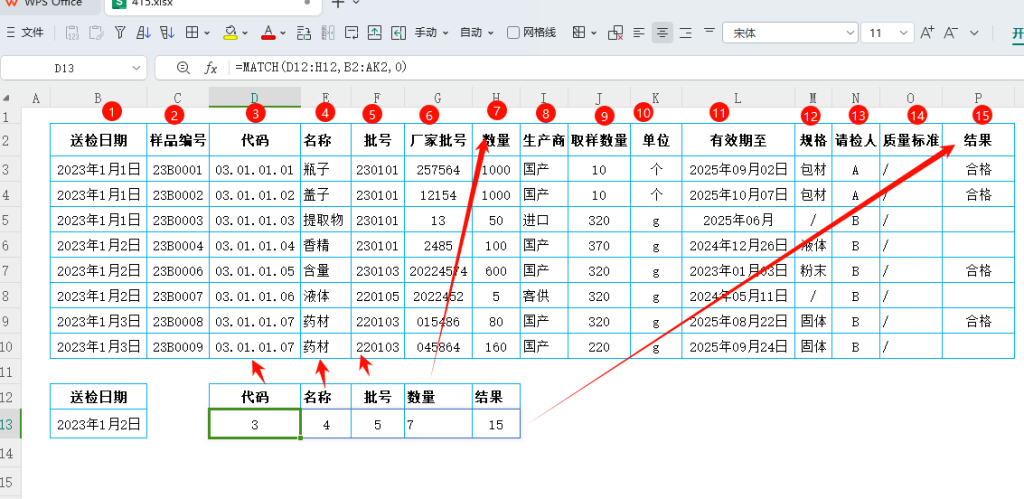
Task: Click the clear formatting icon
Action: pyautogui.click(x=615, y=33)
